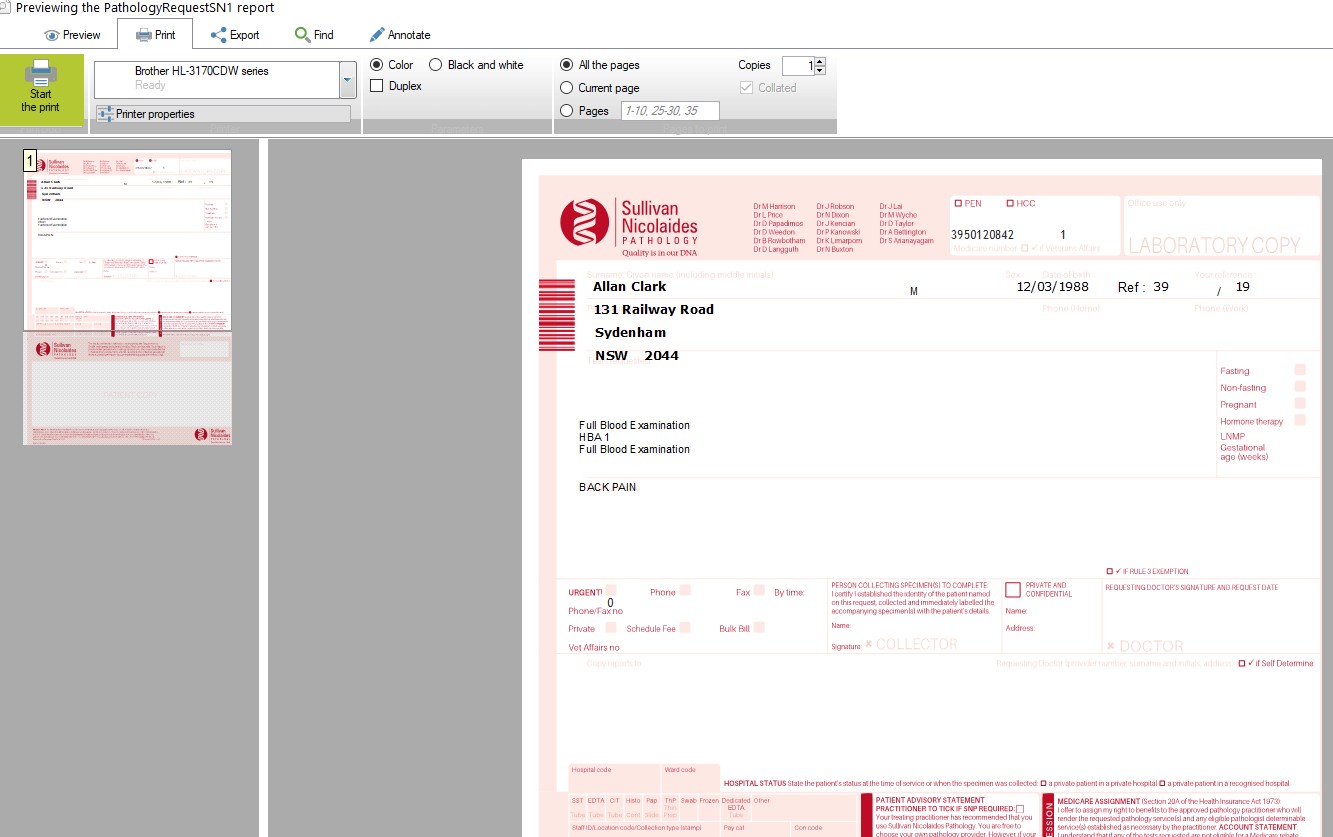Increase copies with the up arrow
This screenshot has width=1333, height=837.
click(x=820, y=61)
